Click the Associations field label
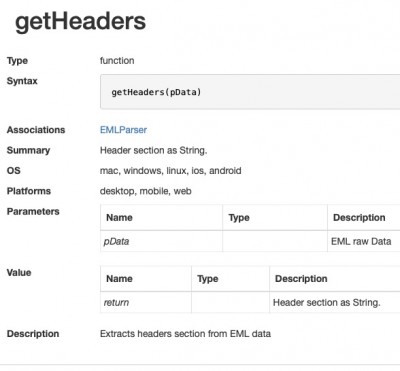Image resolution: width=400 pixels, height=371 pixels. (x=36, y=130)
